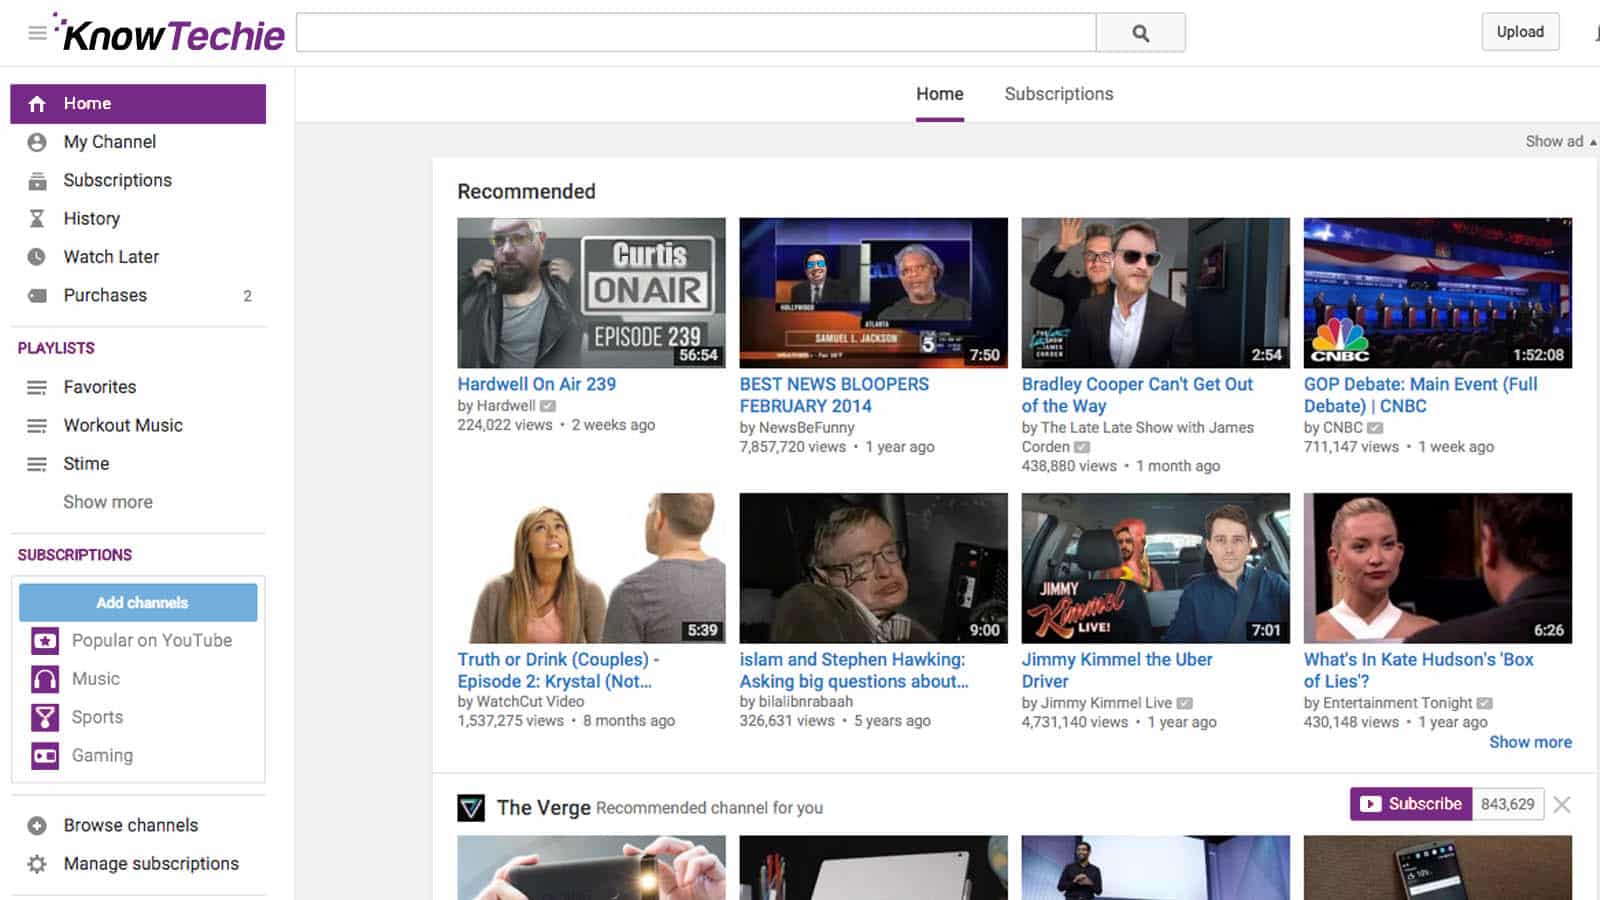Click the Subscriptions stack icon in sidebar

[37, 181]
